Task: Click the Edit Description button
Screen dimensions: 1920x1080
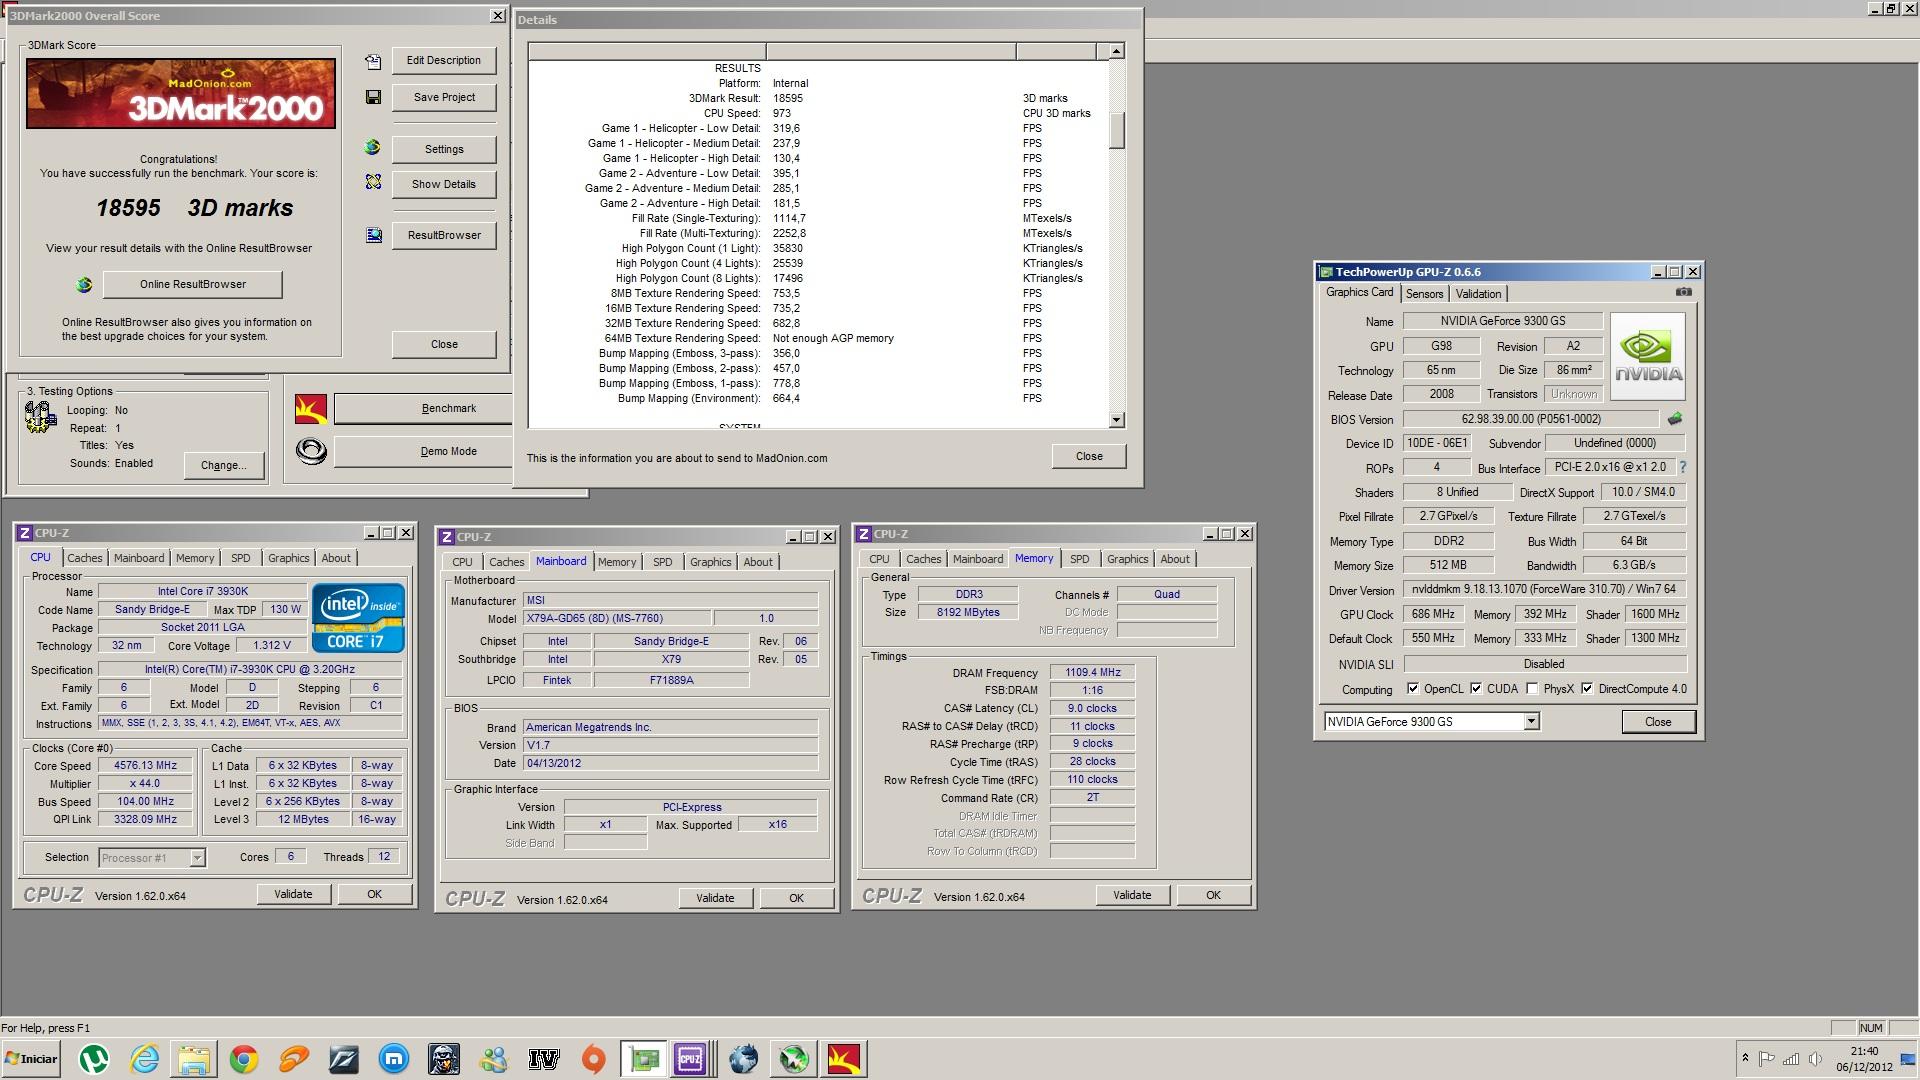Action: pyautogui.click(x=444, y=61)
